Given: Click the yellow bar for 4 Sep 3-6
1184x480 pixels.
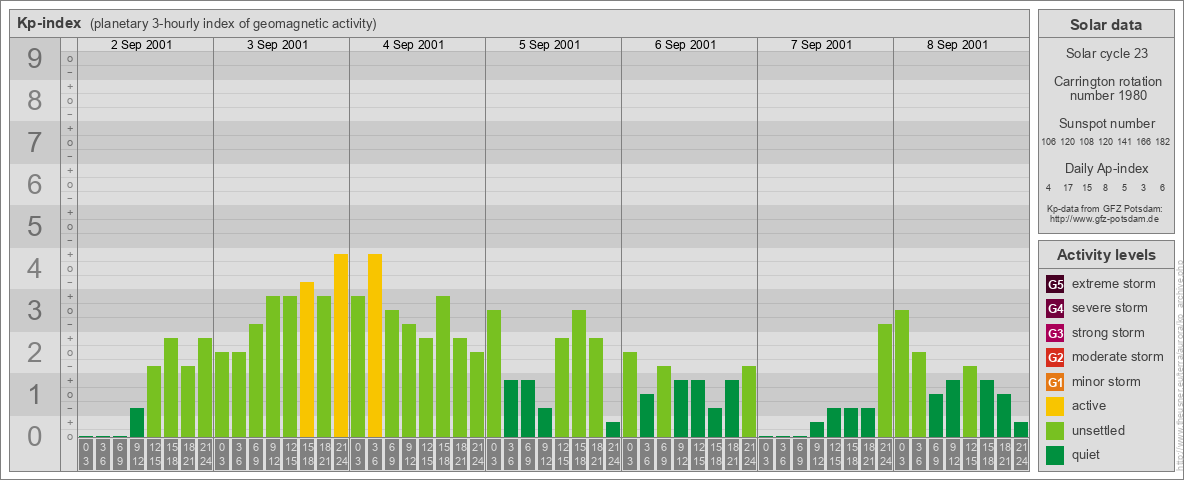Looking at the screenshot, I should point(375,346).
